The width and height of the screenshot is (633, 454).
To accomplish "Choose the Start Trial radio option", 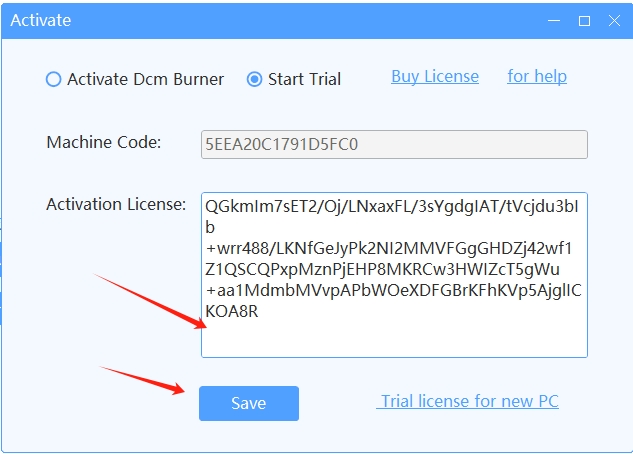I will (255, 79).
